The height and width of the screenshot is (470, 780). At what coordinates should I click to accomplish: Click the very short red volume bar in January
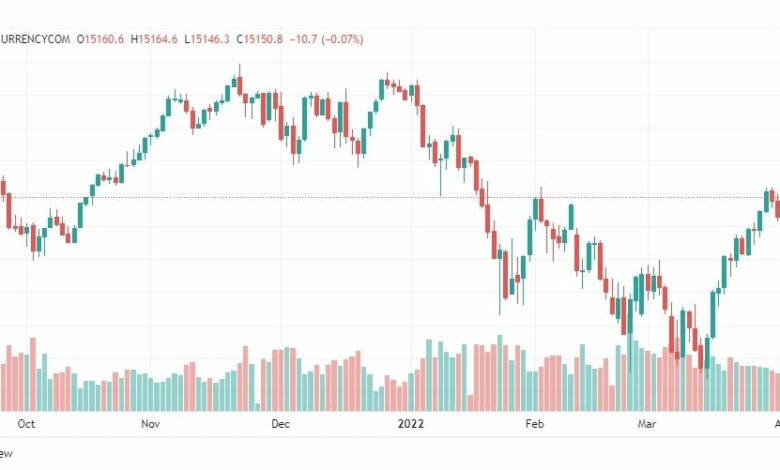[x=470, y=403]
